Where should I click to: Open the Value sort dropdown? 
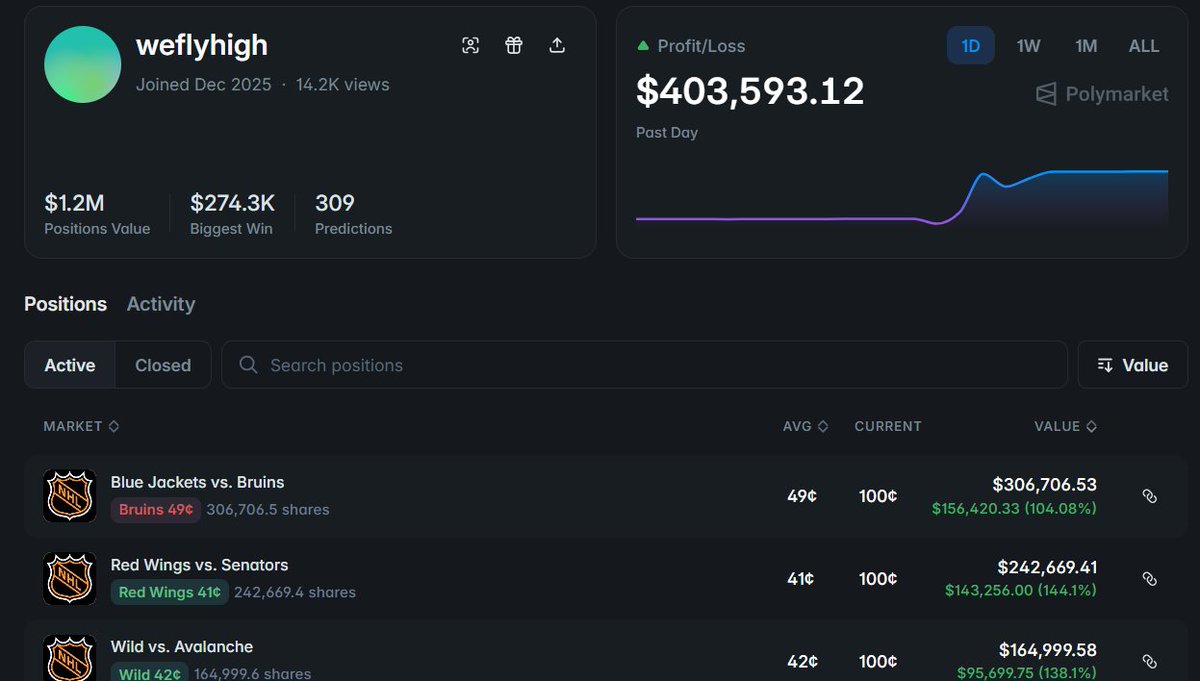click(x=1133, y=365)
